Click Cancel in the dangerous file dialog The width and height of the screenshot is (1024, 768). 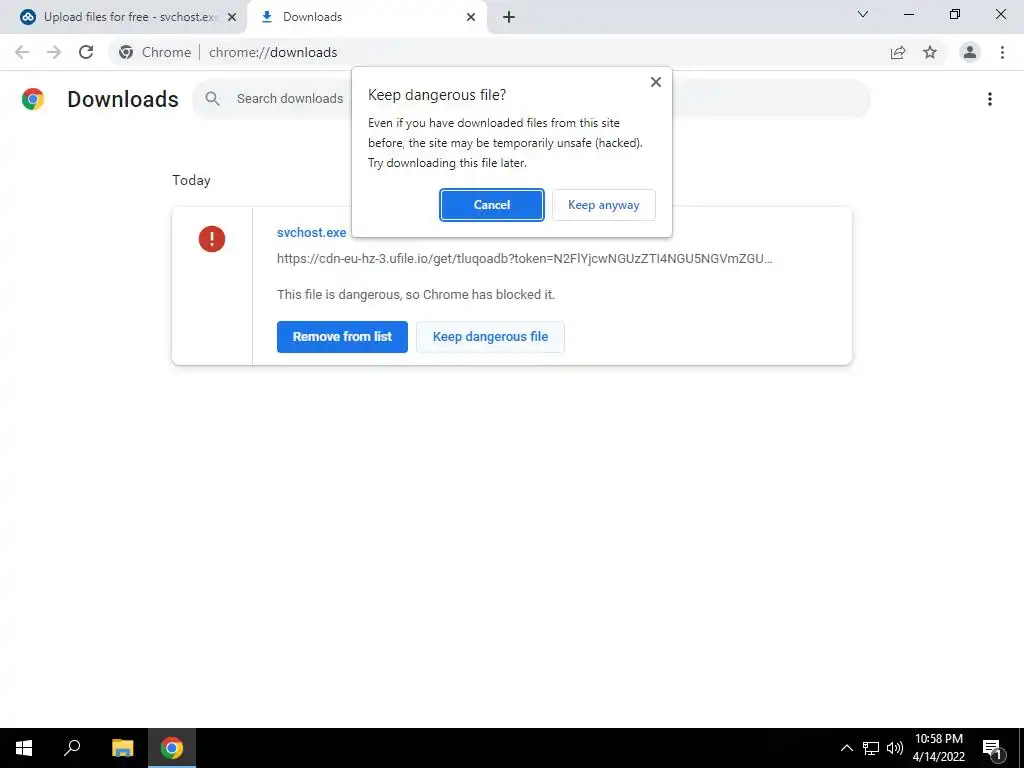pos(492,205)
